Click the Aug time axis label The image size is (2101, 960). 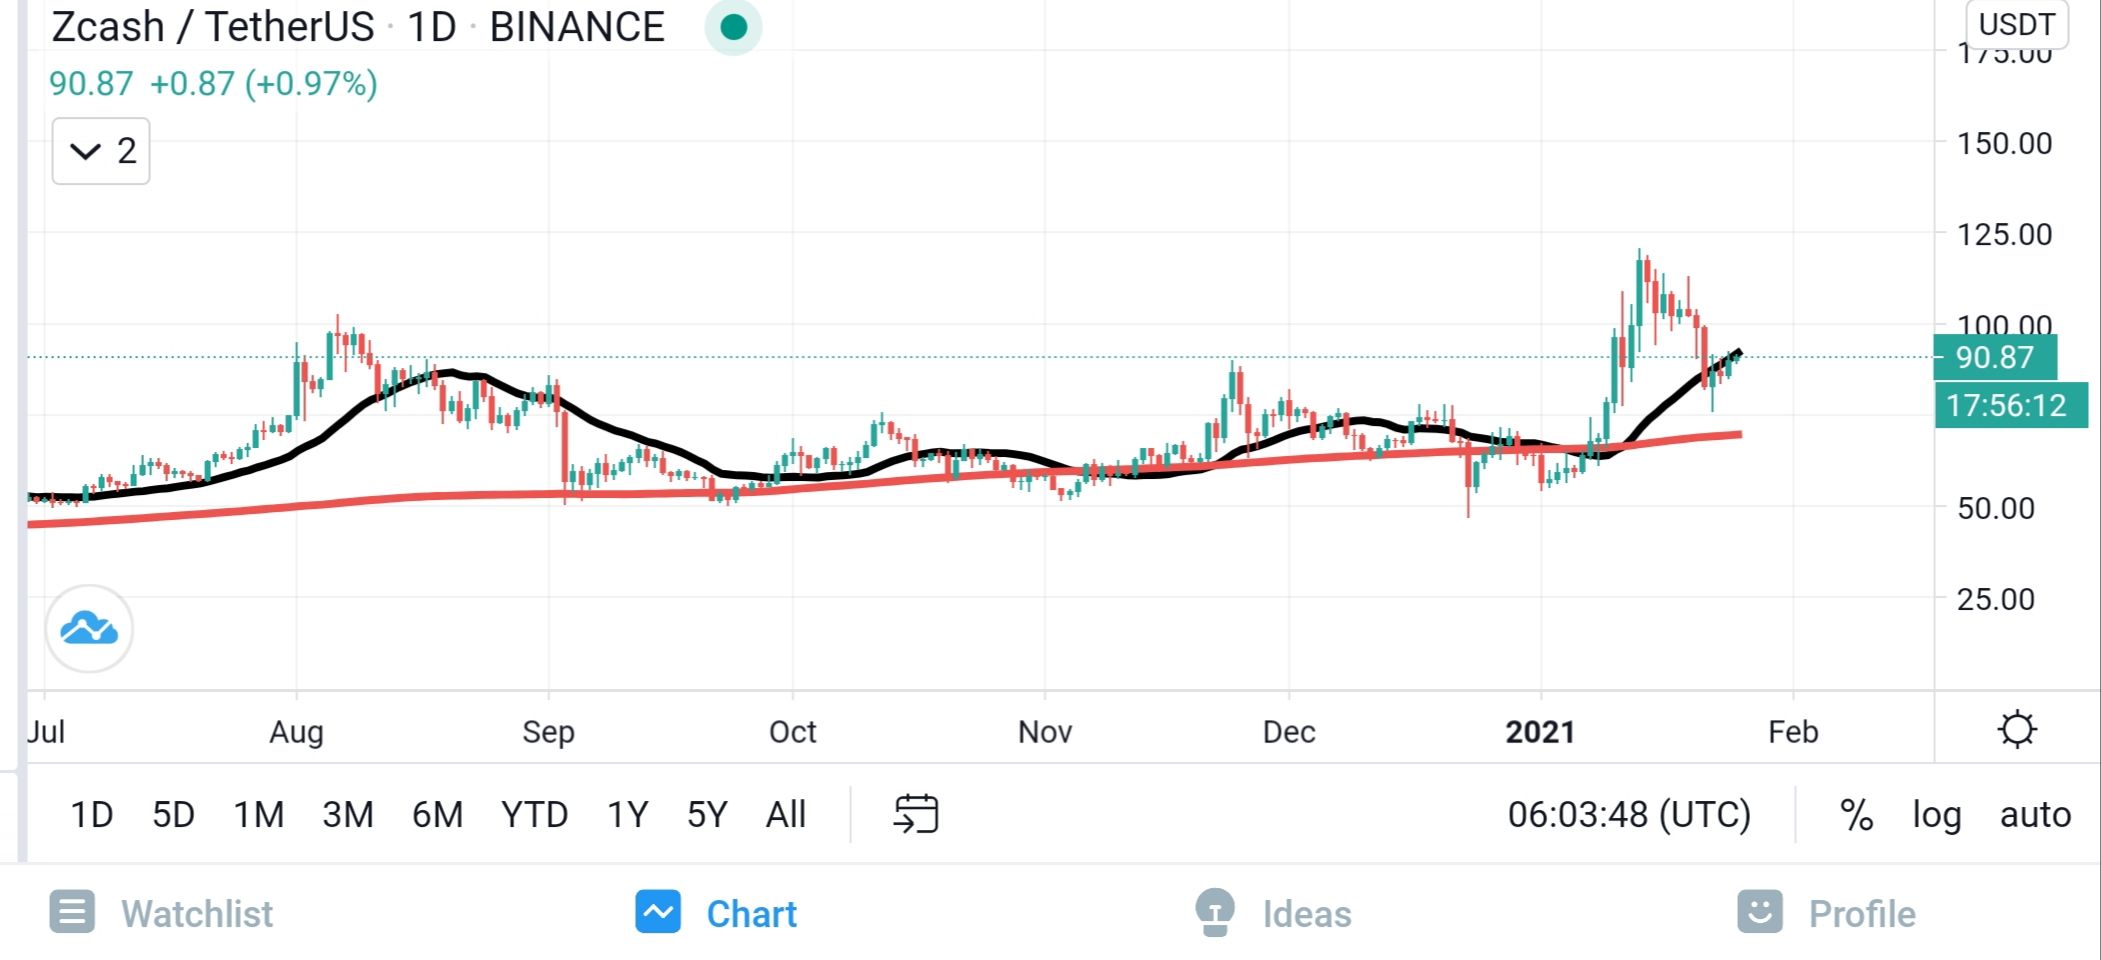click(296, 732)
